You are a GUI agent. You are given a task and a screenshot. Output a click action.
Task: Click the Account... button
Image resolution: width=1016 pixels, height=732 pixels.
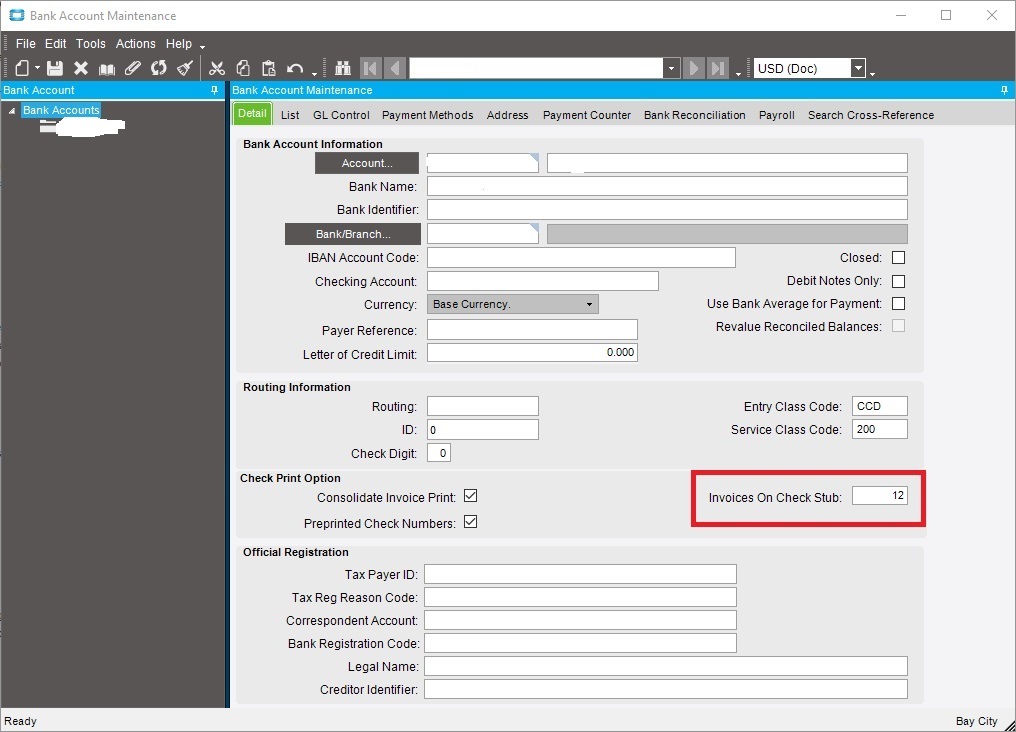pyautogui.click(x=367, y=163)
